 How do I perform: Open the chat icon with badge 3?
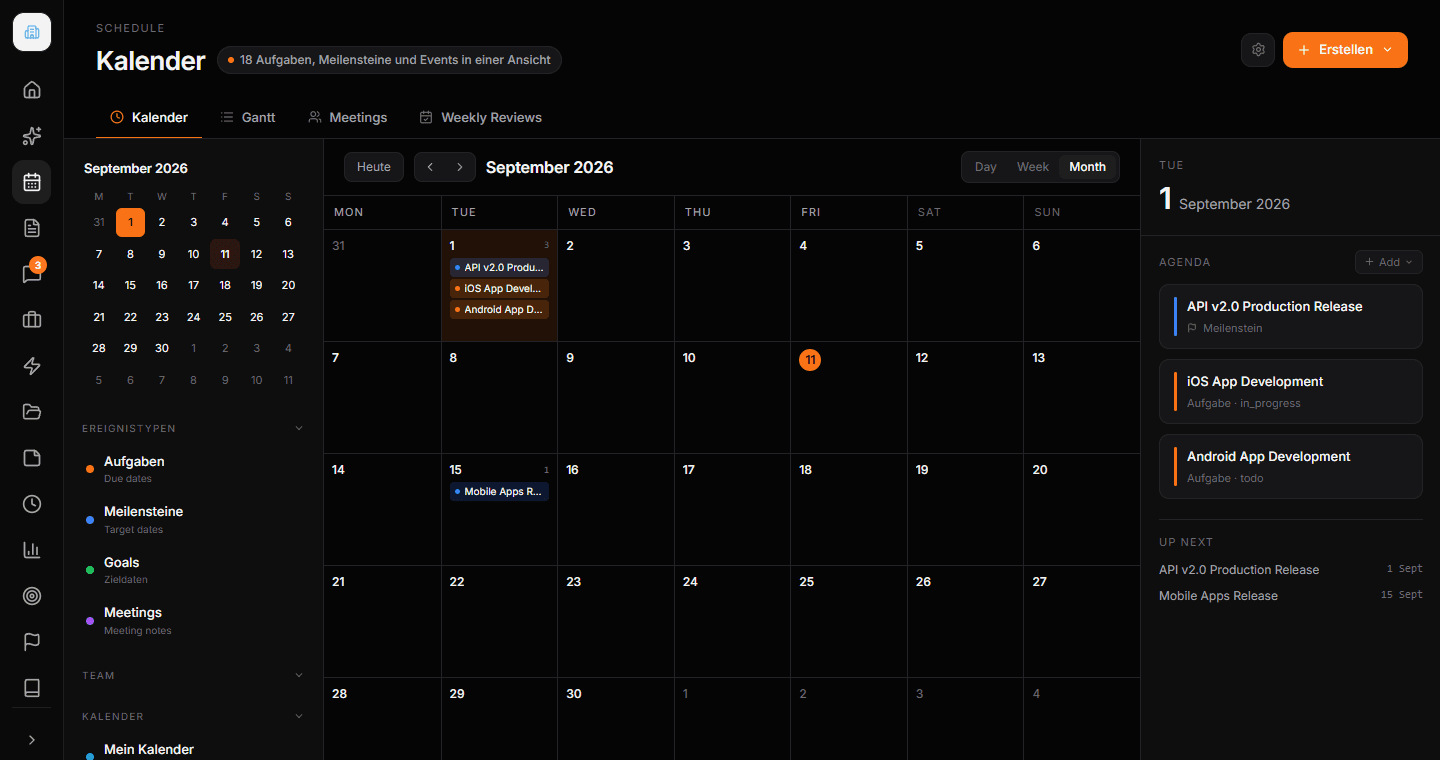32,274
